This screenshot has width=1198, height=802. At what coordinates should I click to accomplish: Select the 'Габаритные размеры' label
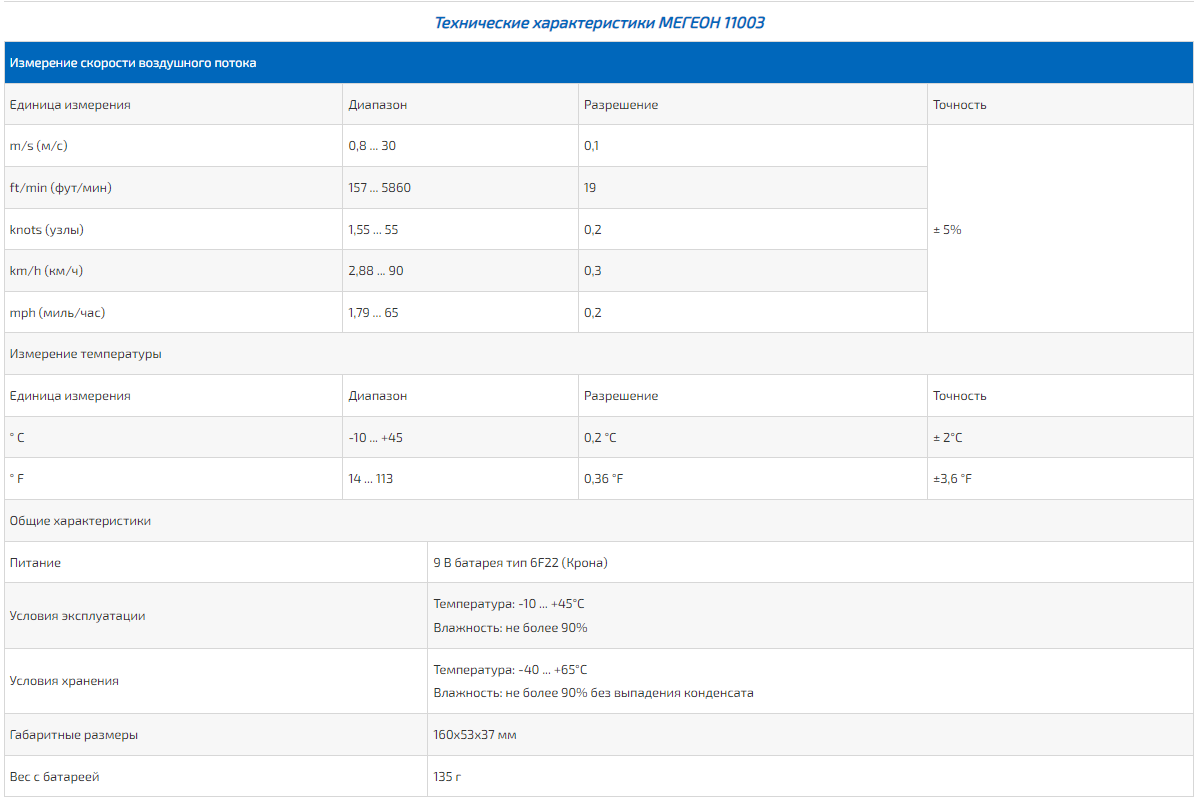click(74, 736)
